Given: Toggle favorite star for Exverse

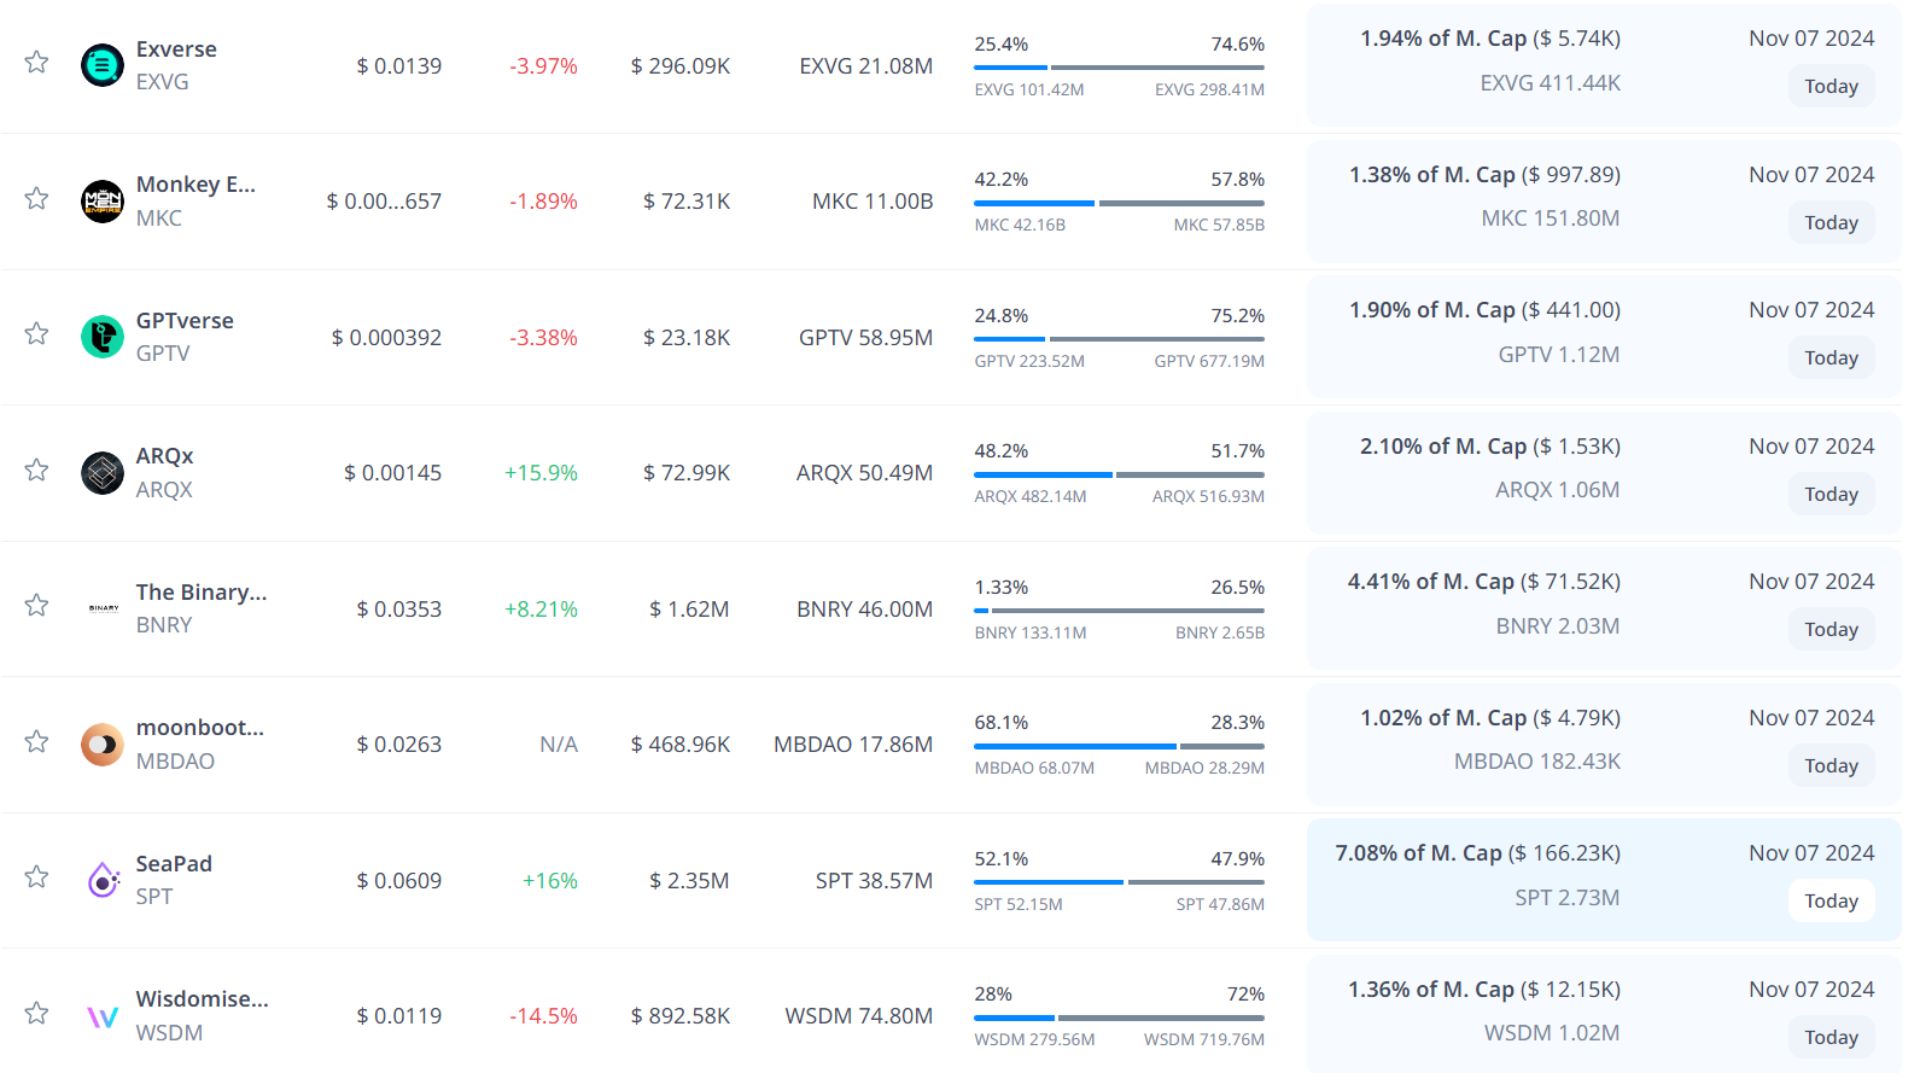Looking at the screenshot, I should point(37,62).
